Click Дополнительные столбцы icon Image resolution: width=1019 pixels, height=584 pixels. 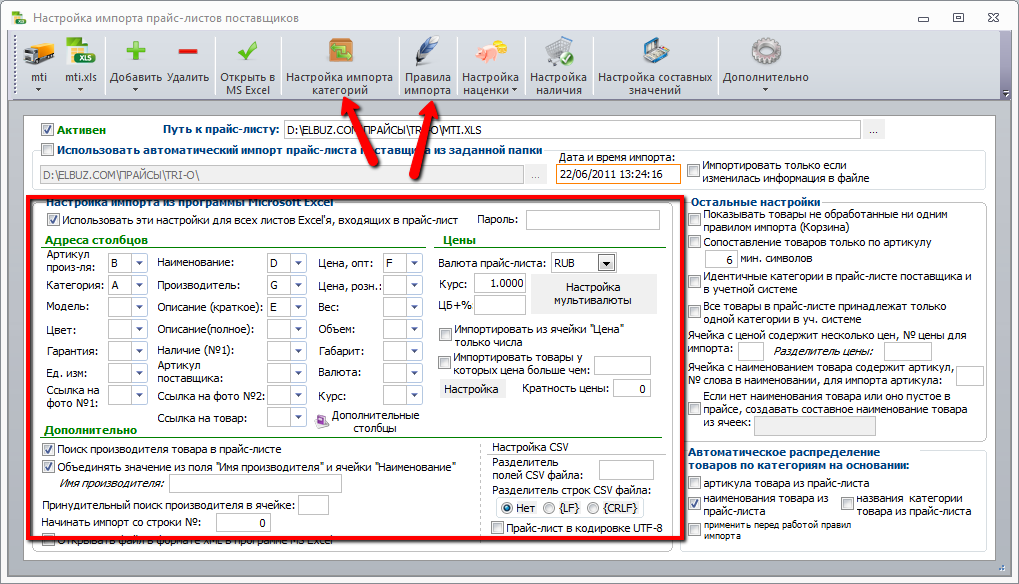(x=322, y=422)
